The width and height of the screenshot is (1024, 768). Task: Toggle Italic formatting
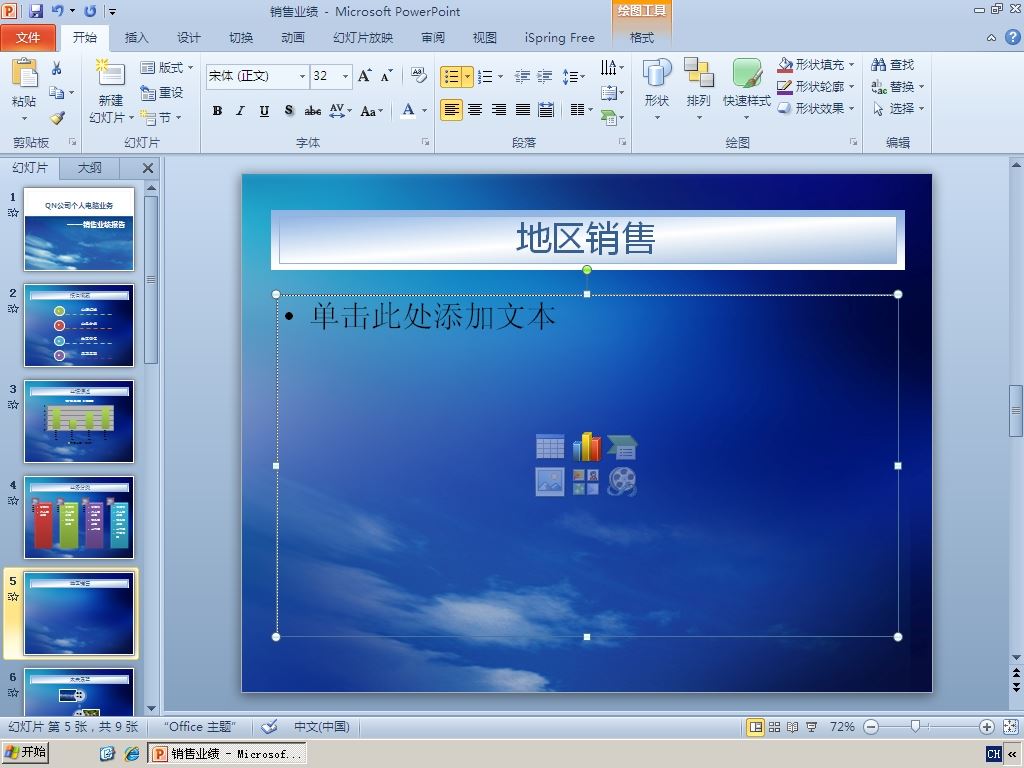[x=240, y=110]
